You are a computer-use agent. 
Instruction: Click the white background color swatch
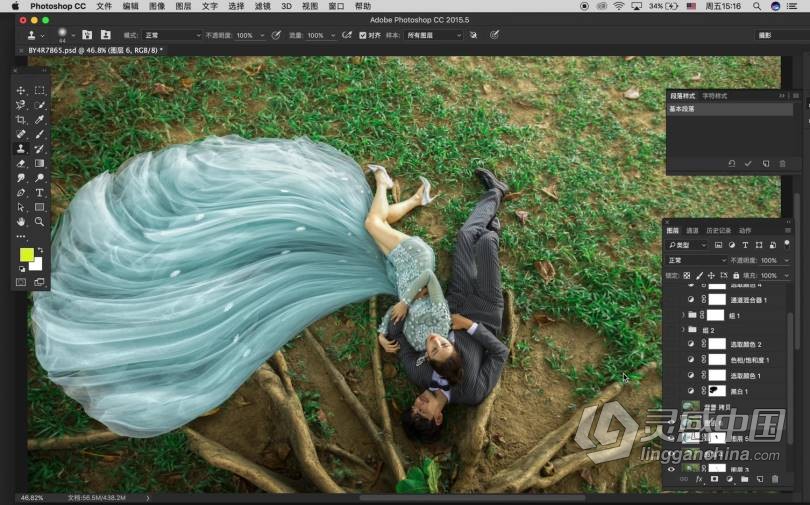click(x=37, y=265)
